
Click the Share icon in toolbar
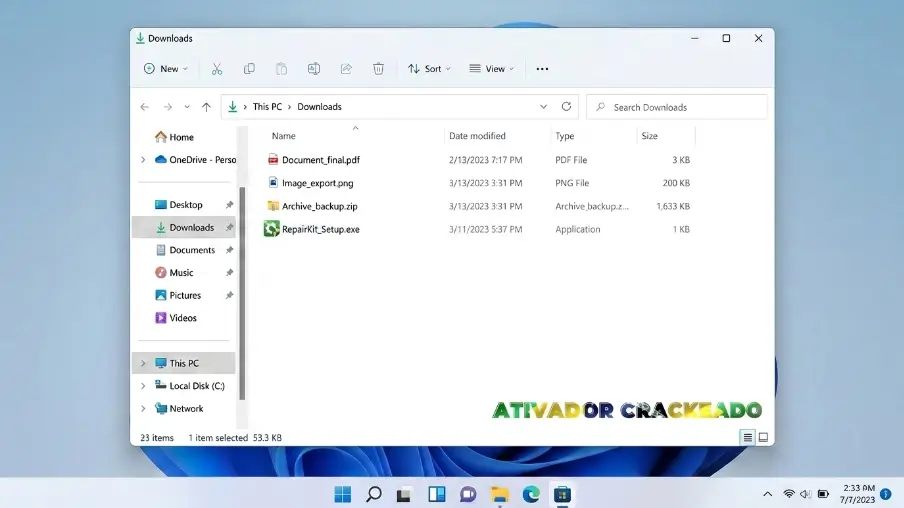(x=346, y=69)
